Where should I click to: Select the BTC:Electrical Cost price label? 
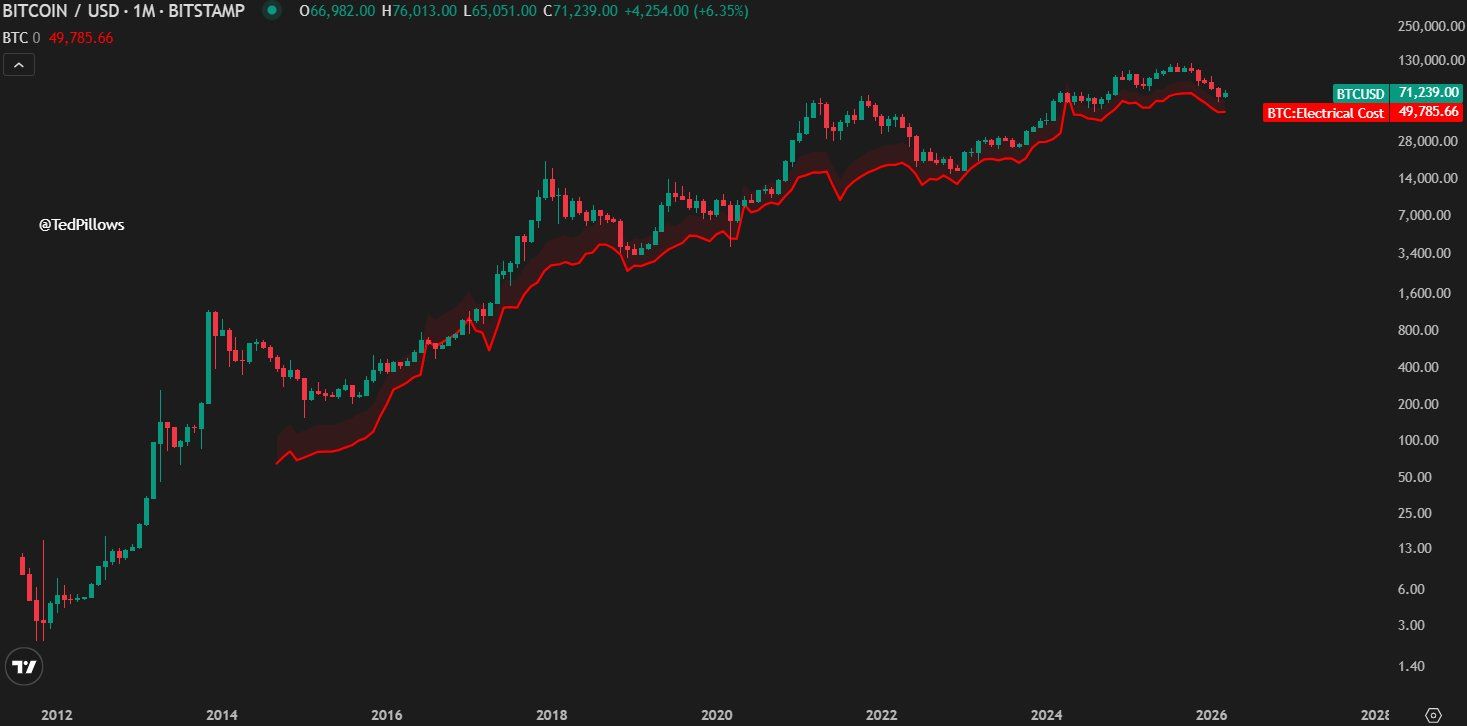click(x=1324, y=113)
